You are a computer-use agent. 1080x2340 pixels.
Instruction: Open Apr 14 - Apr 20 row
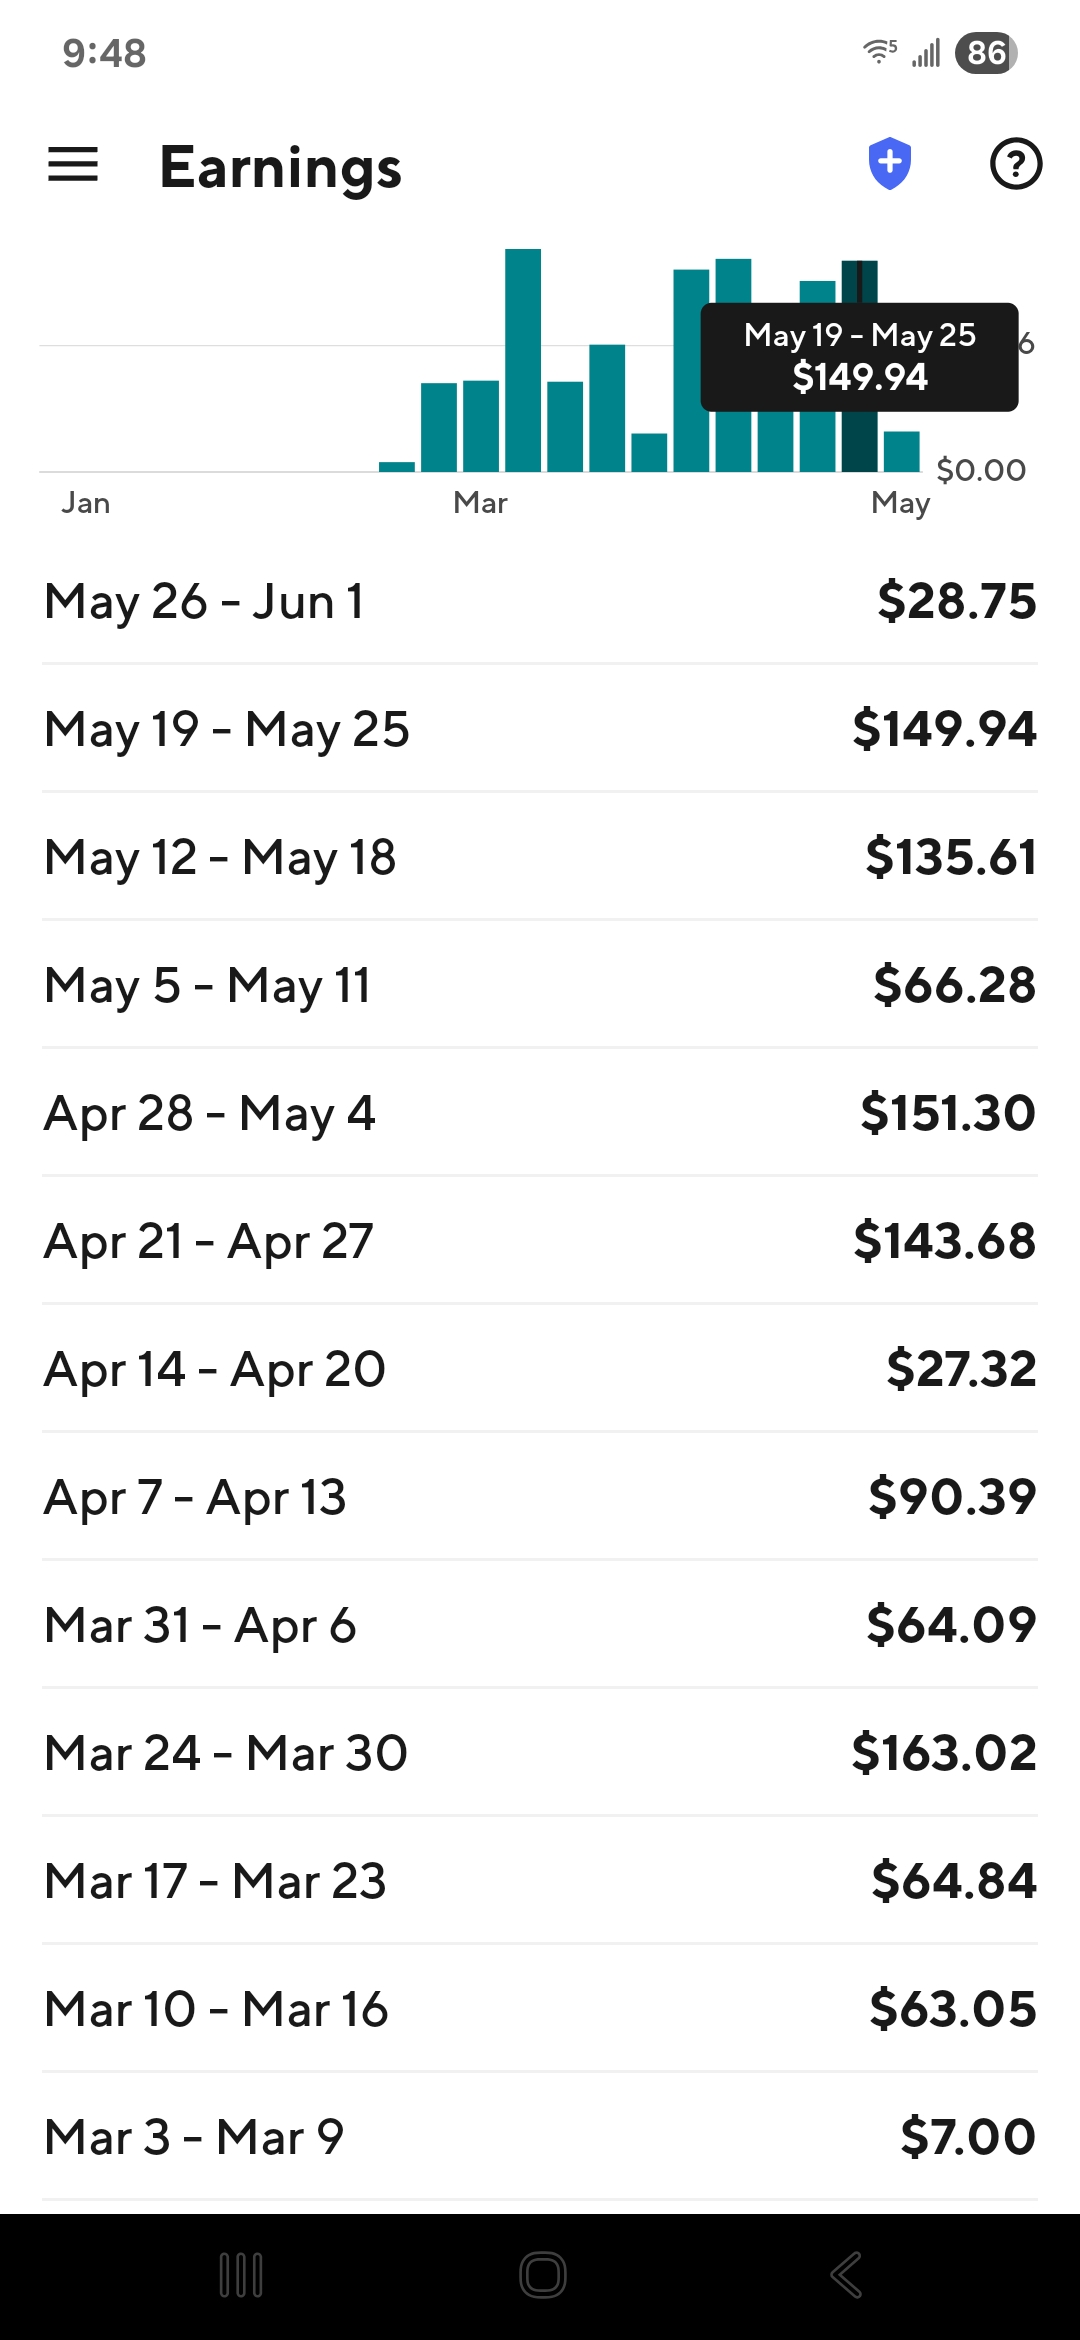click(x=540, y=1370)
